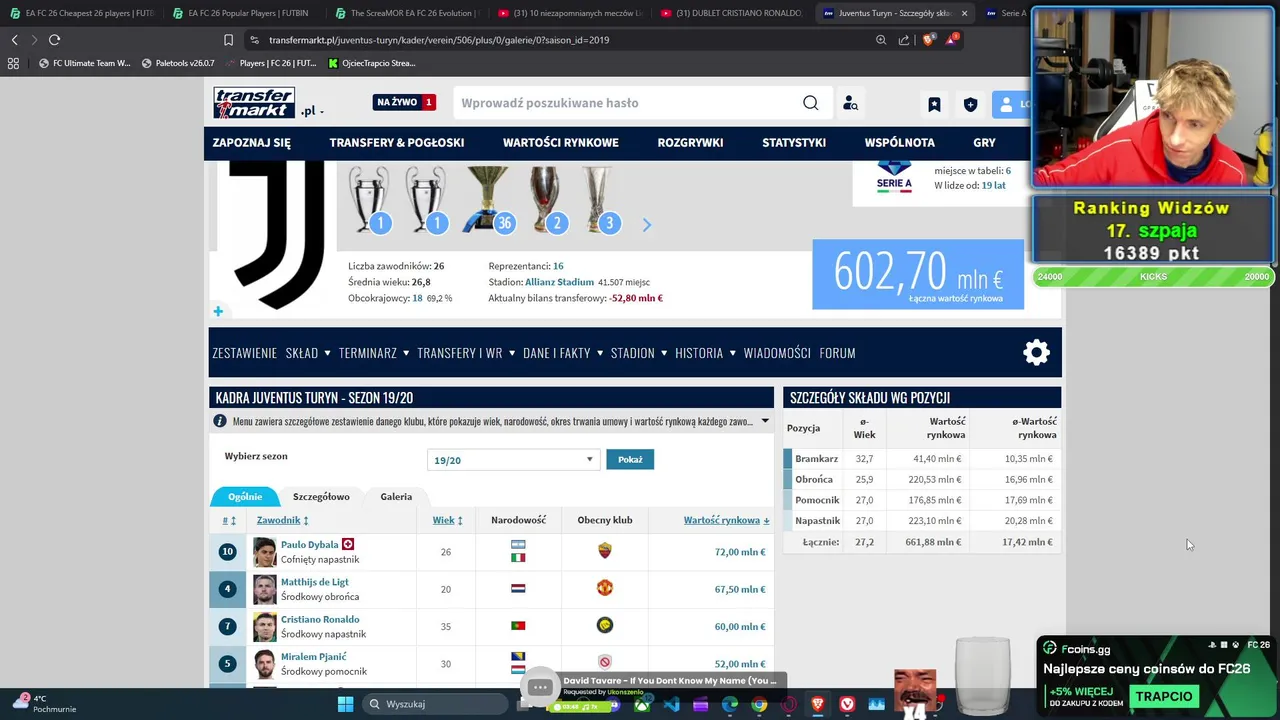Open the settings gear in club submenu
The image size is (1280, 720).
pos(1036,352)
